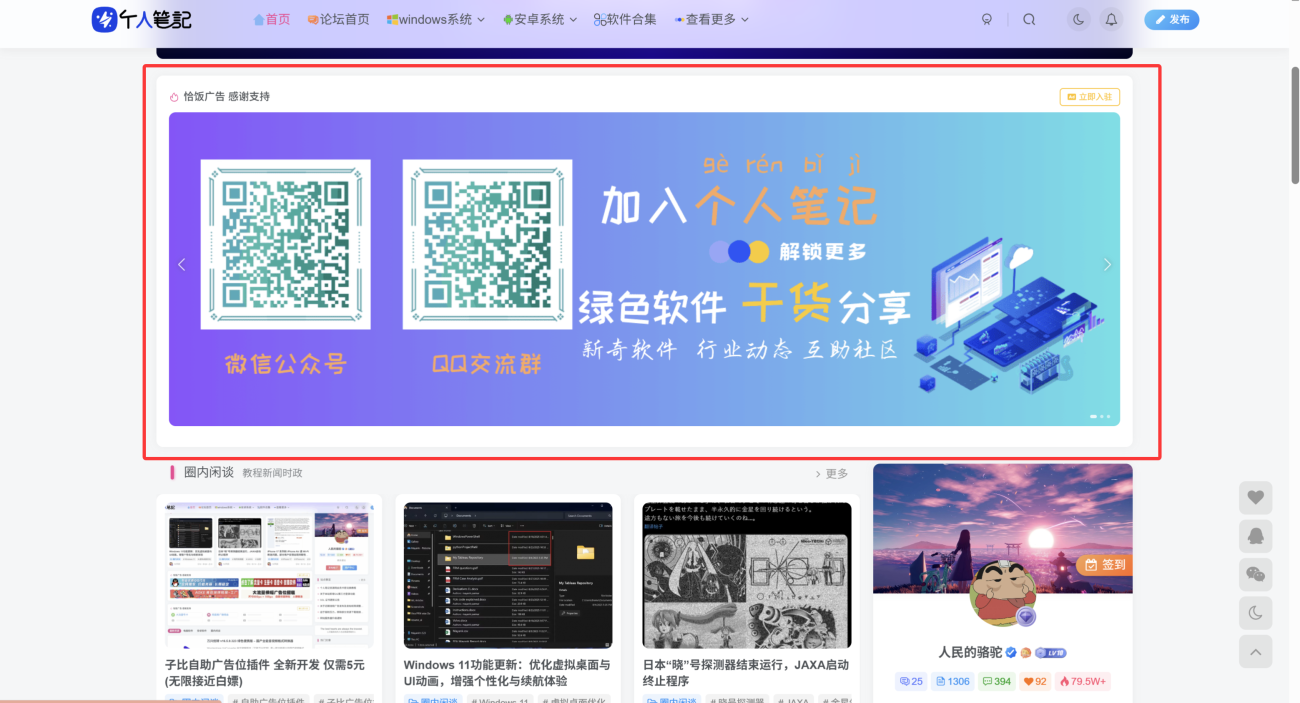The width and height of the screenshot is (1300, 703).
Task: Expand the 安卓系统 dropdown menu
Action: click(539, 19)
